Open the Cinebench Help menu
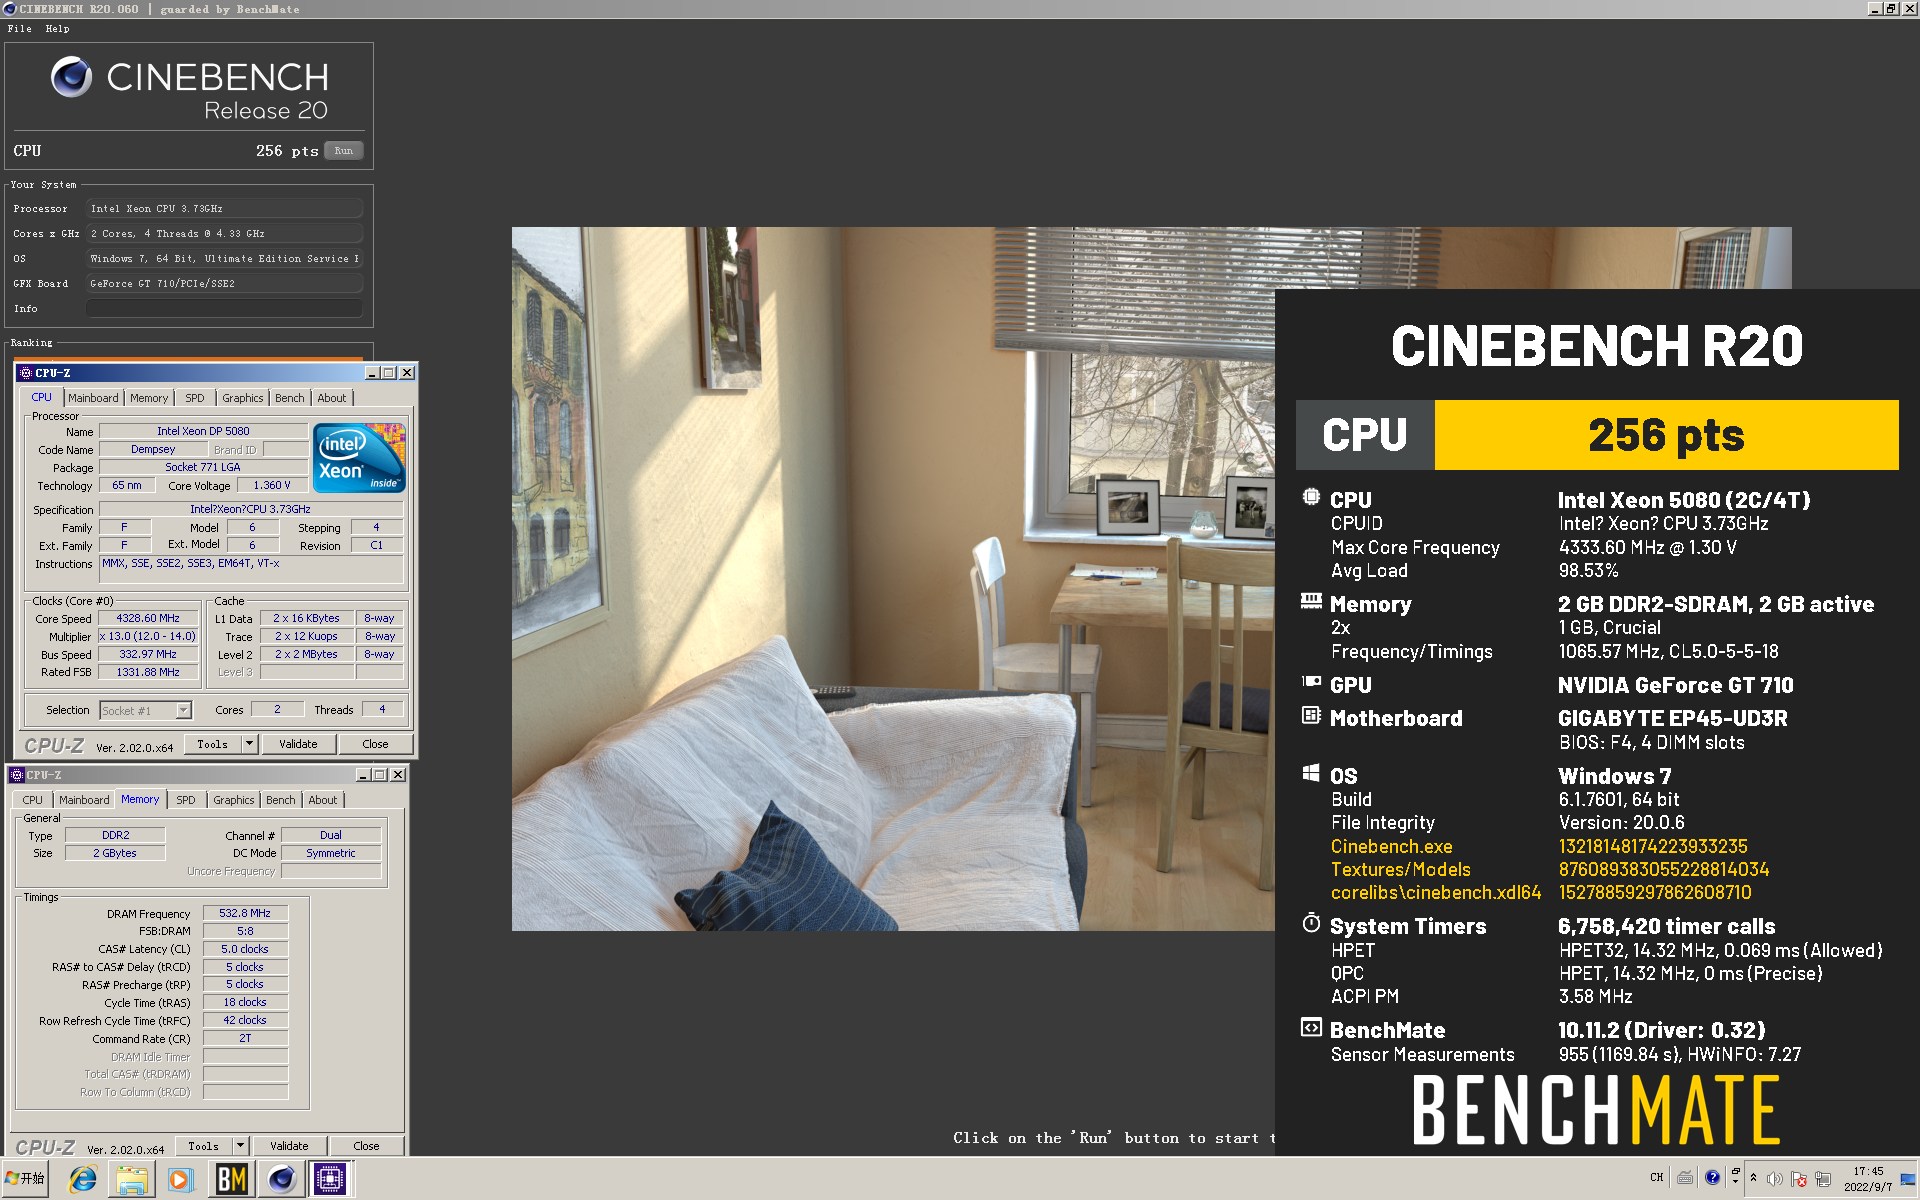 pos(58,29)
